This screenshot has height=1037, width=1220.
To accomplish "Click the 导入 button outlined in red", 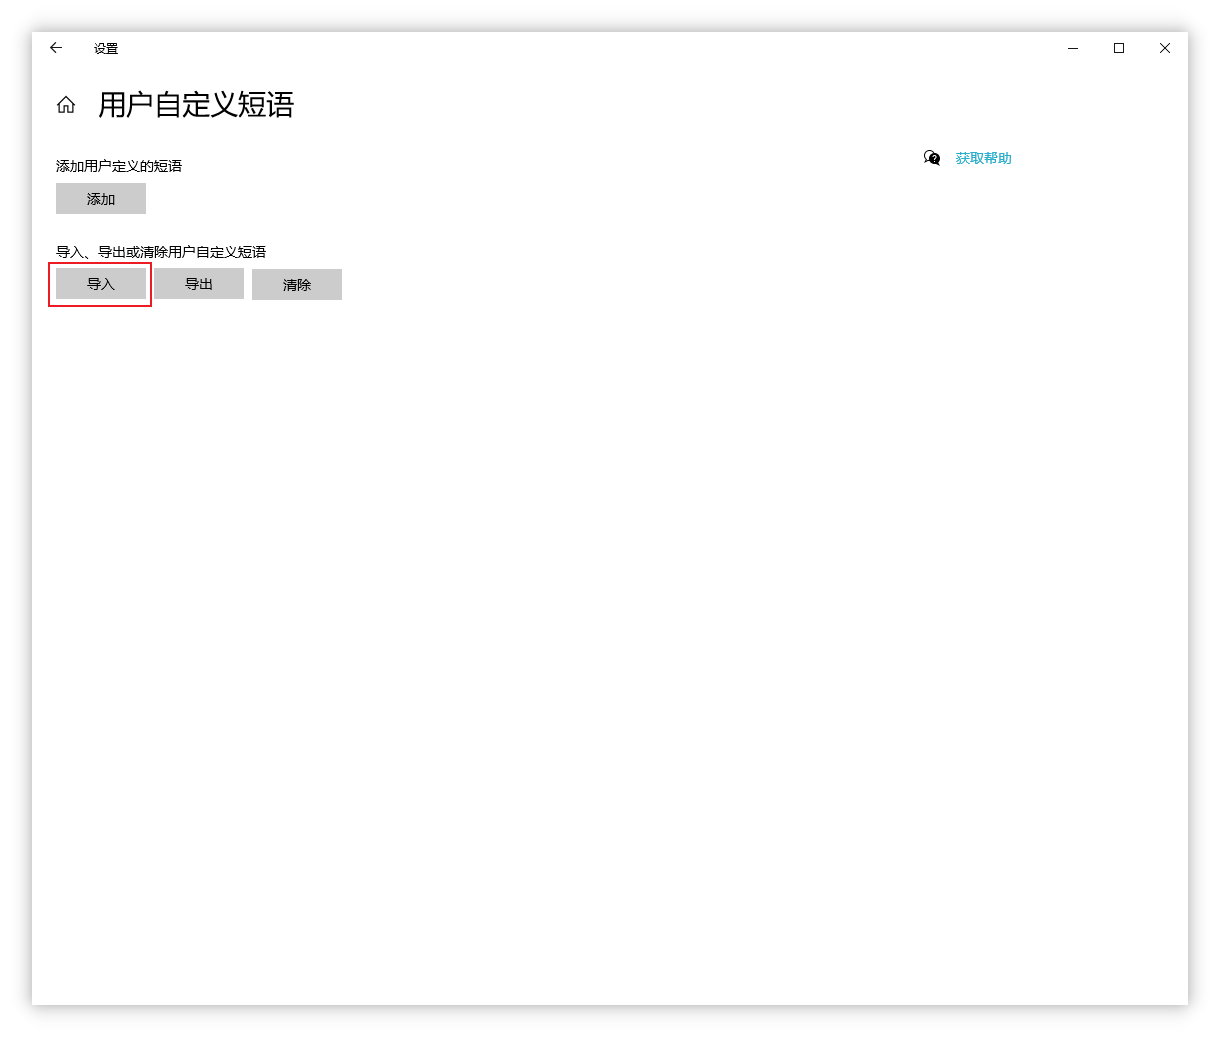I will 101,284.
